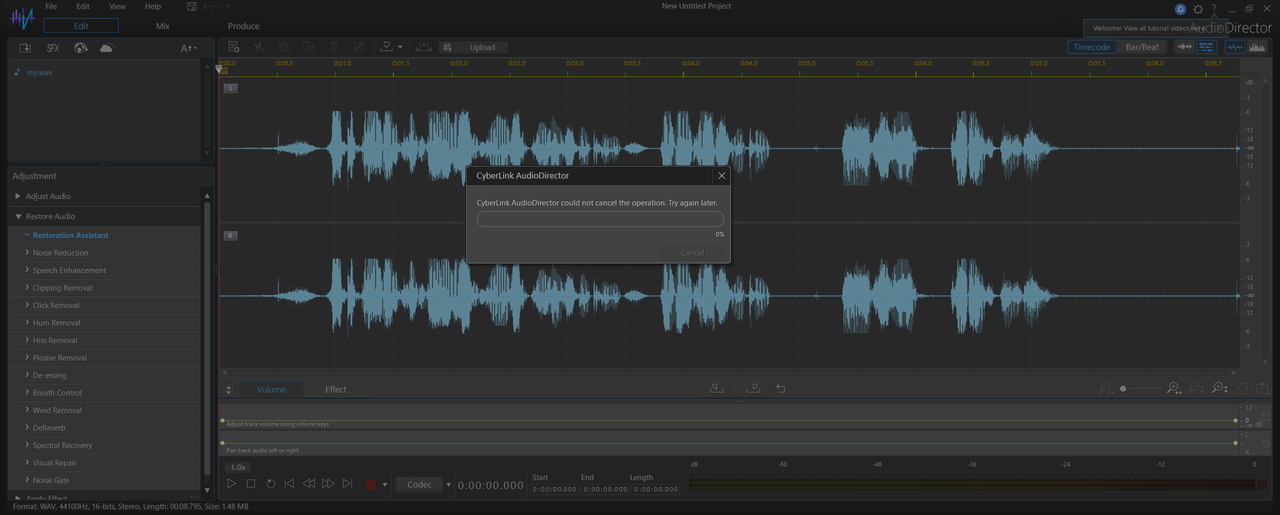Click the Start time input field
This screenshot has height=515, width=1280.
[x=554, y=489]
